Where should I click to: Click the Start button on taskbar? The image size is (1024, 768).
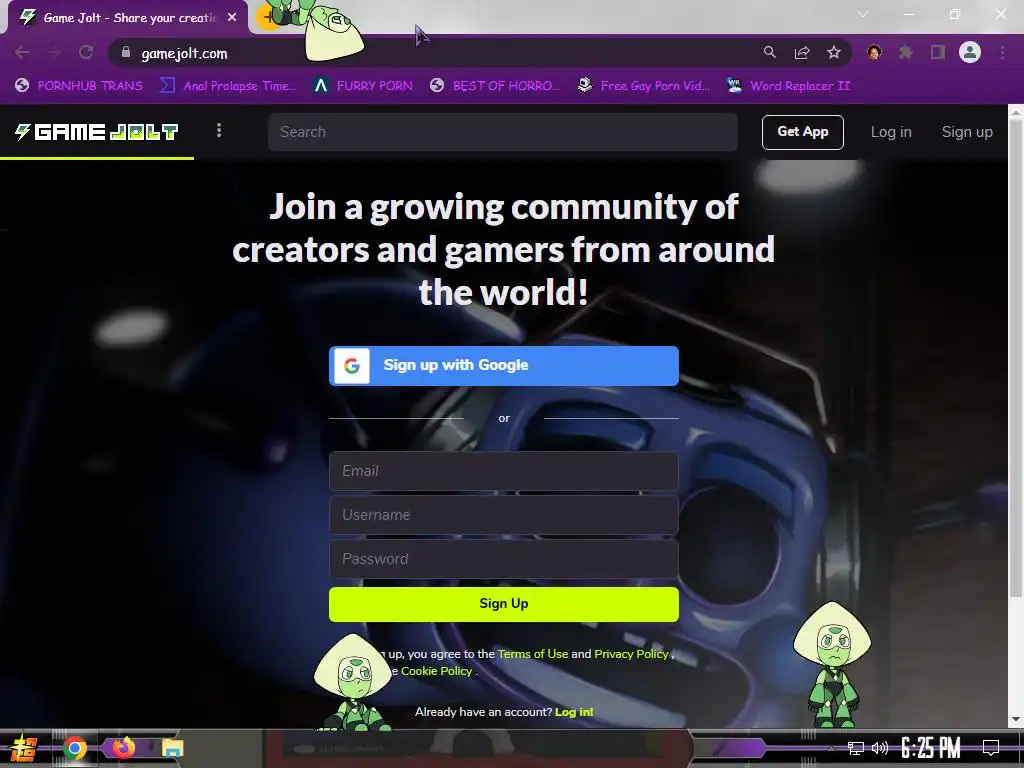[24, 748]
